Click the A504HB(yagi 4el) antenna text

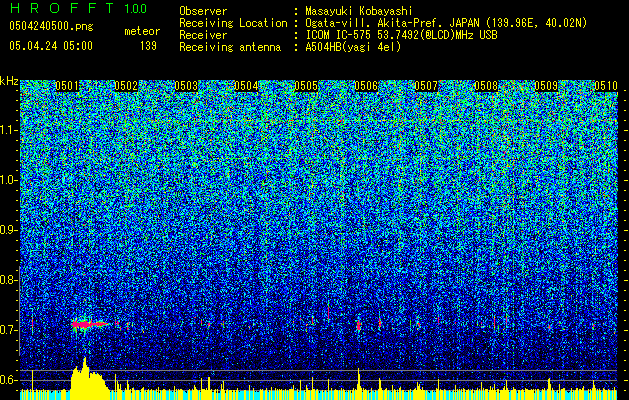click(353, 47)
